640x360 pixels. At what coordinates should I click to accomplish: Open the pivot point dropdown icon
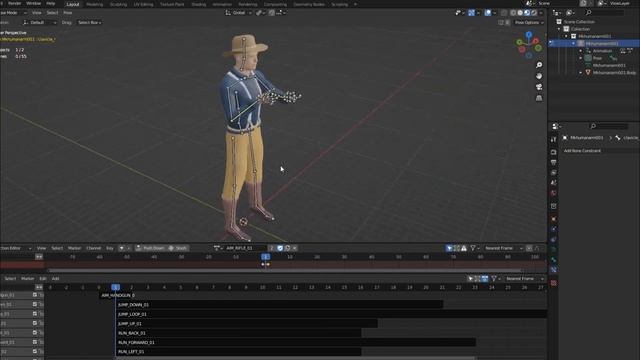(260, 13)
